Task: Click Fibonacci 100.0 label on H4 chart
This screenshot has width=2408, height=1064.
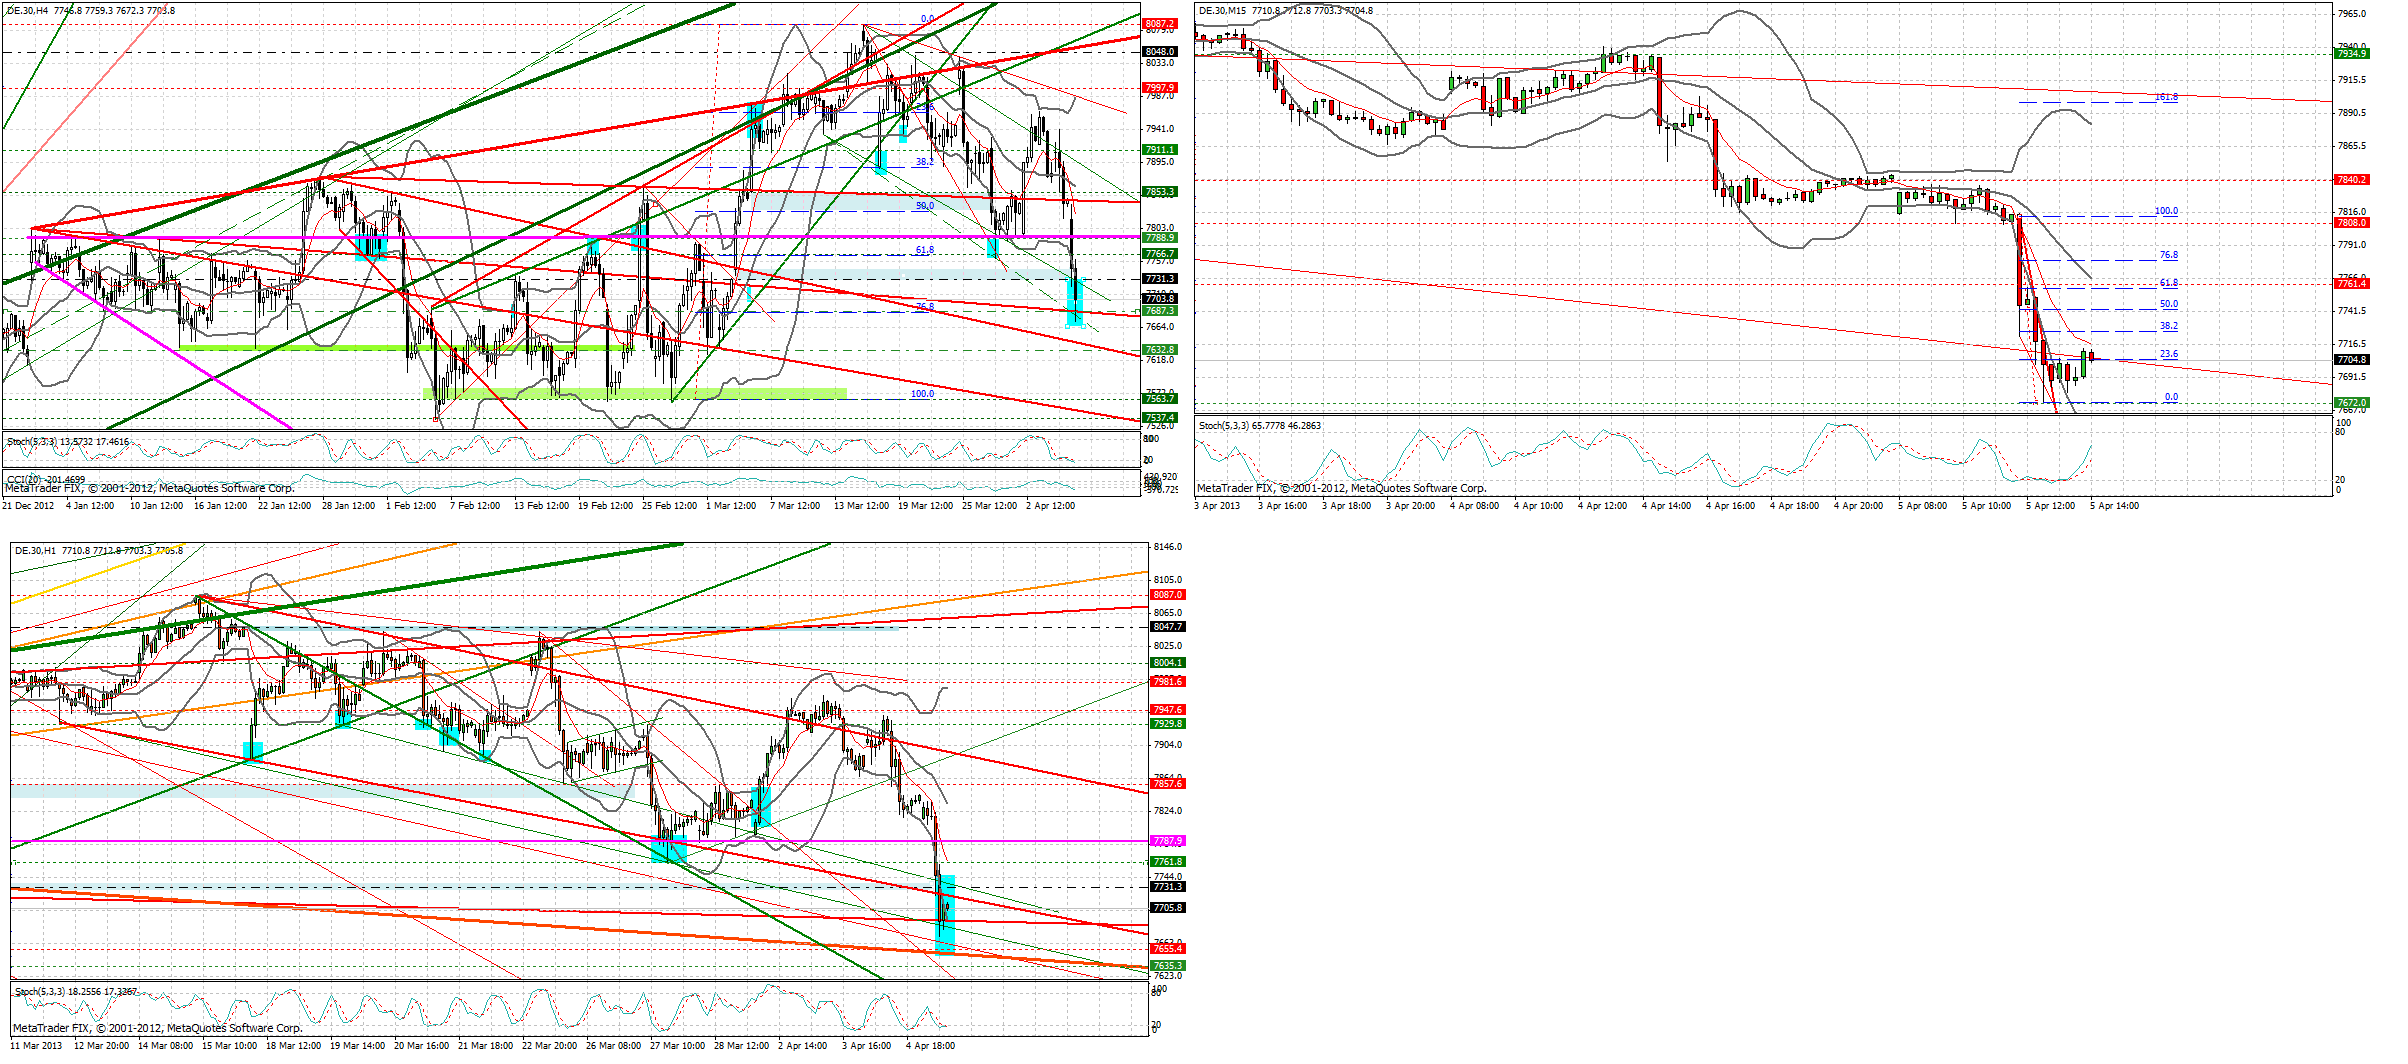Action: click(x=922, y=393)
